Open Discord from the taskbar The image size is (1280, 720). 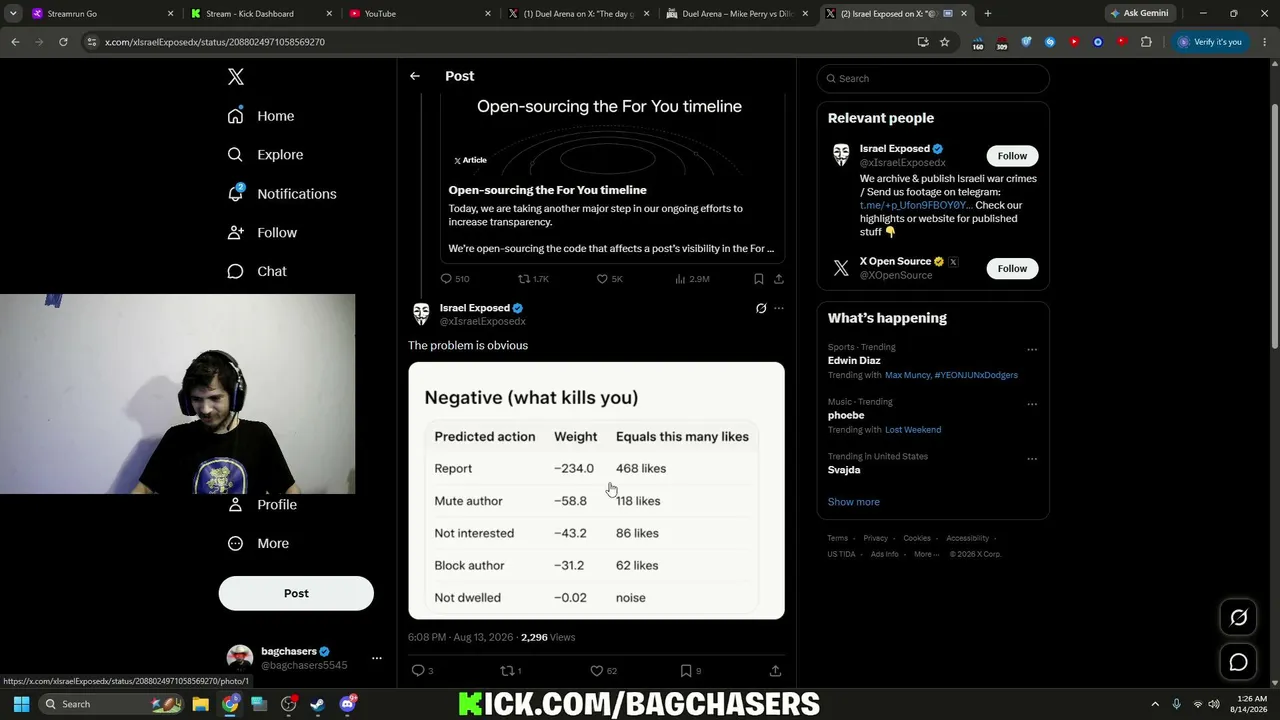[x=347, y=704]
